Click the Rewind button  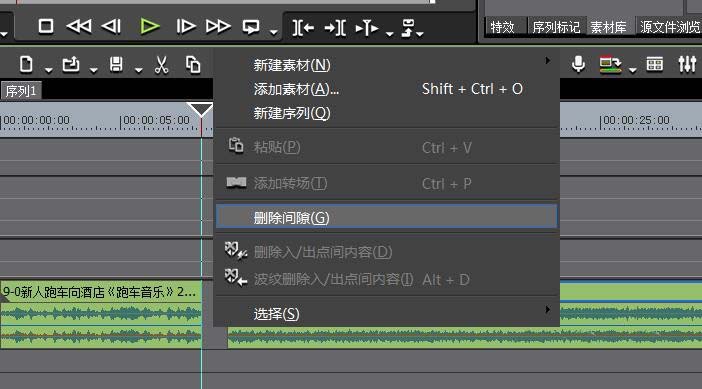click(x=79, y=26)
